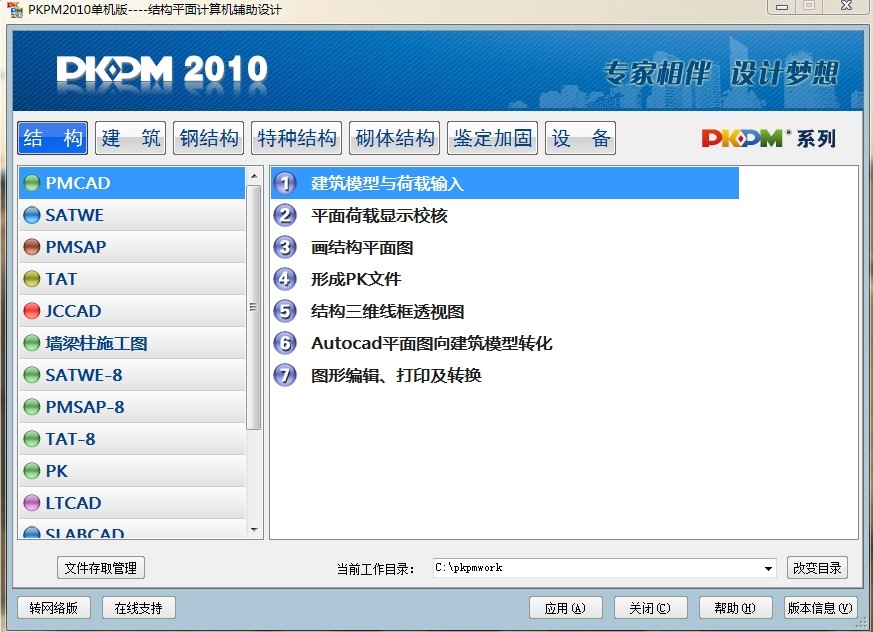Select 画结构平面图 menu entry
The image size is (873, 632).
point(362,247)
